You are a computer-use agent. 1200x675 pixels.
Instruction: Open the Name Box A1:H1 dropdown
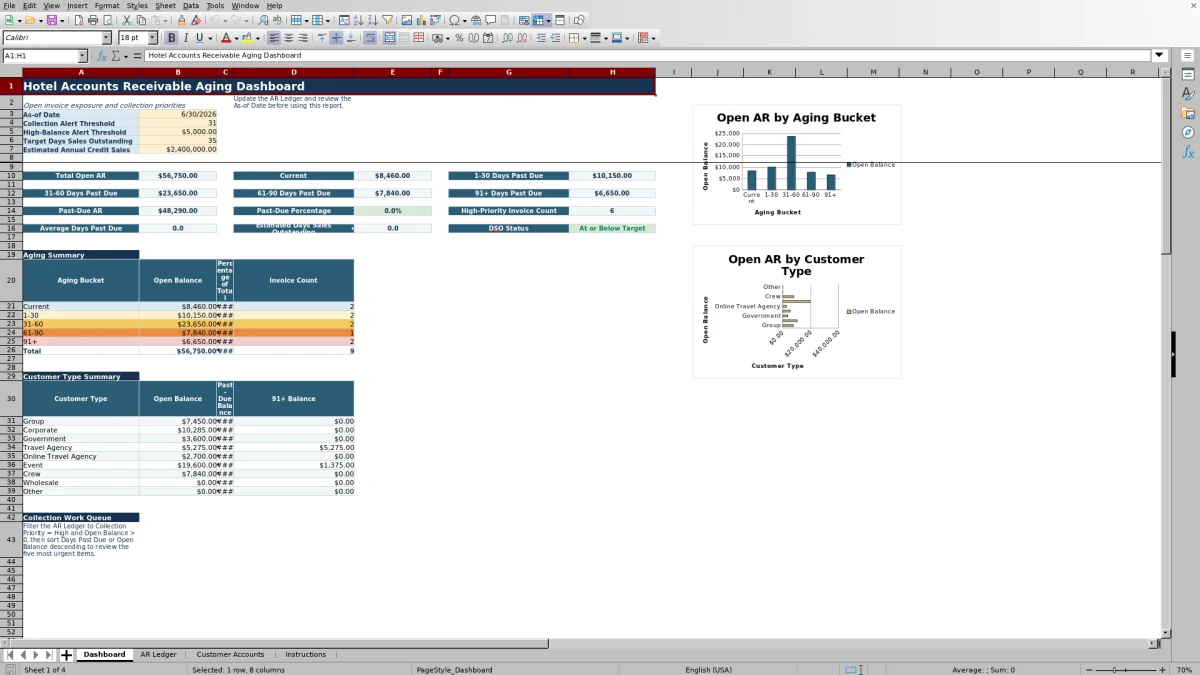click(x=82, y=56)
